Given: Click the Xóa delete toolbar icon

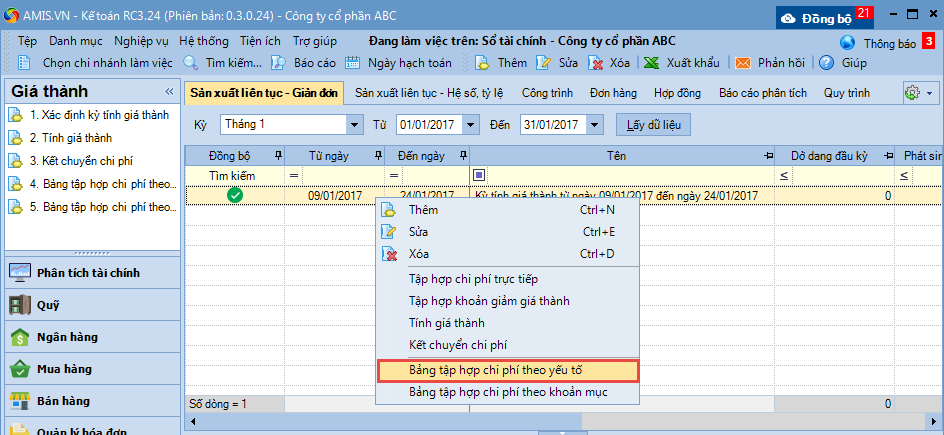Looking at the screenshot, I should click(x=596, y=62).
